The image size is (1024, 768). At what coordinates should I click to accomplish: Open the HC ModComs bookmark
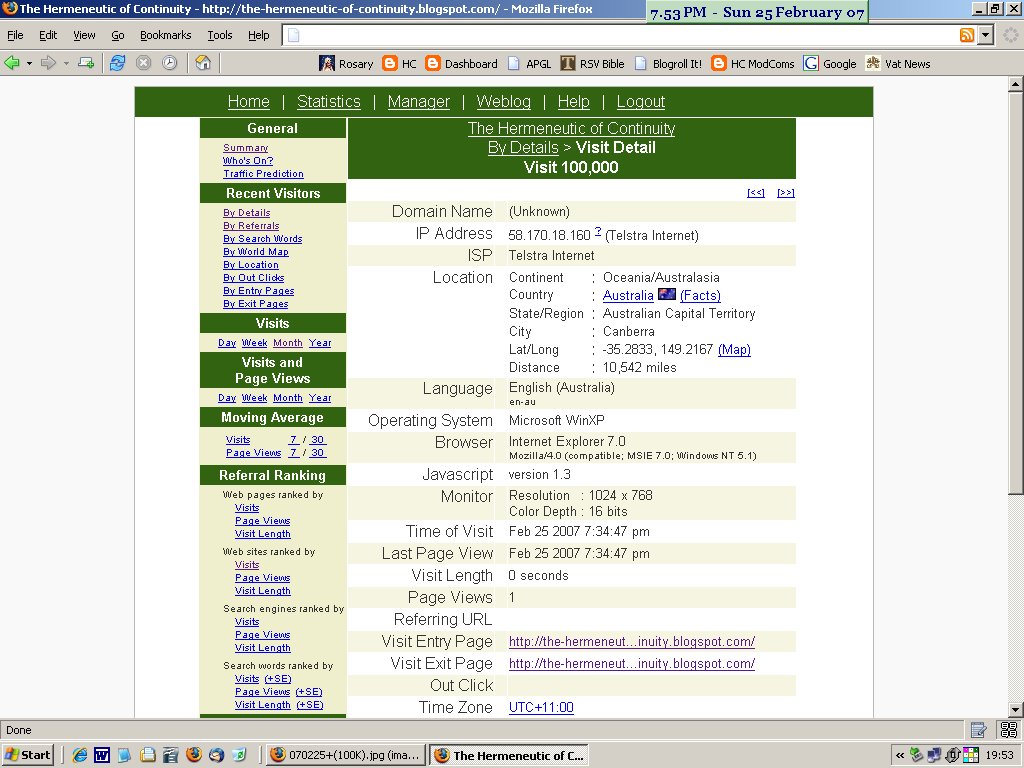point(753,63)
